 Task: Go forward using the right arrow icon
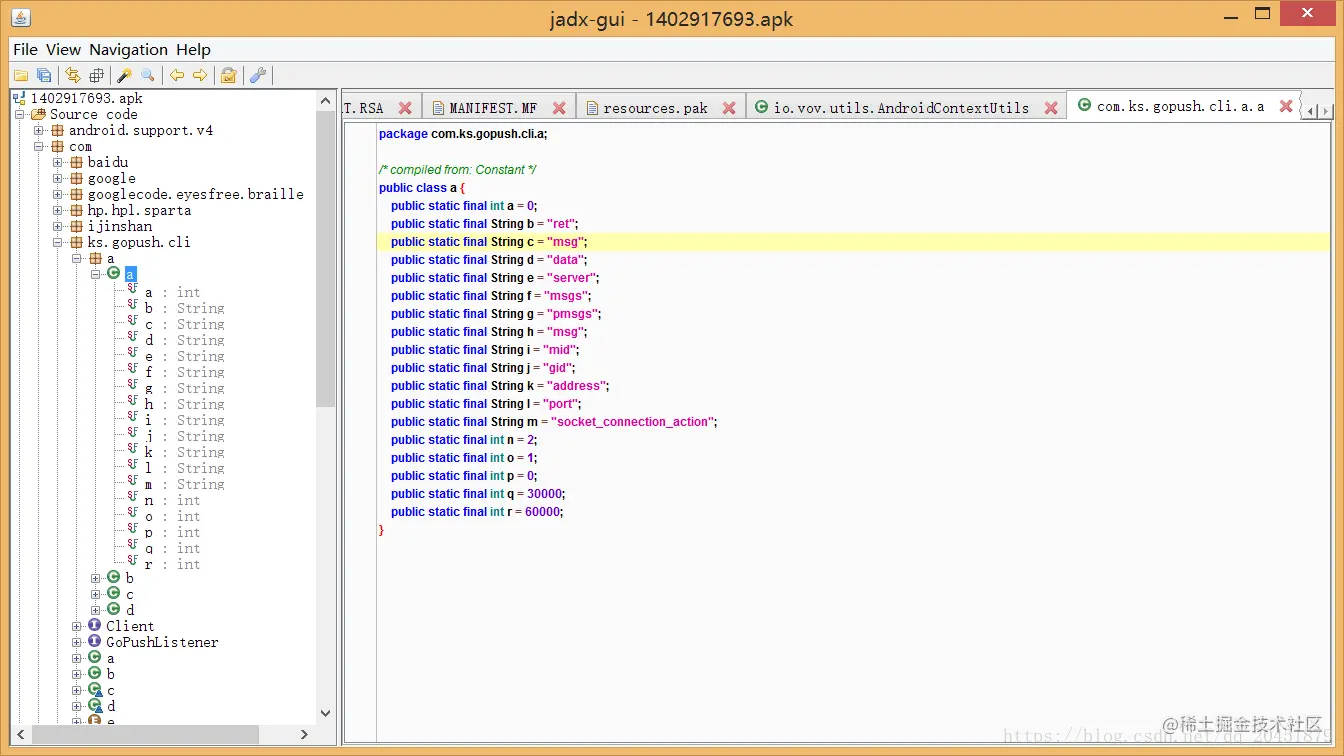(x=200, y=75)
